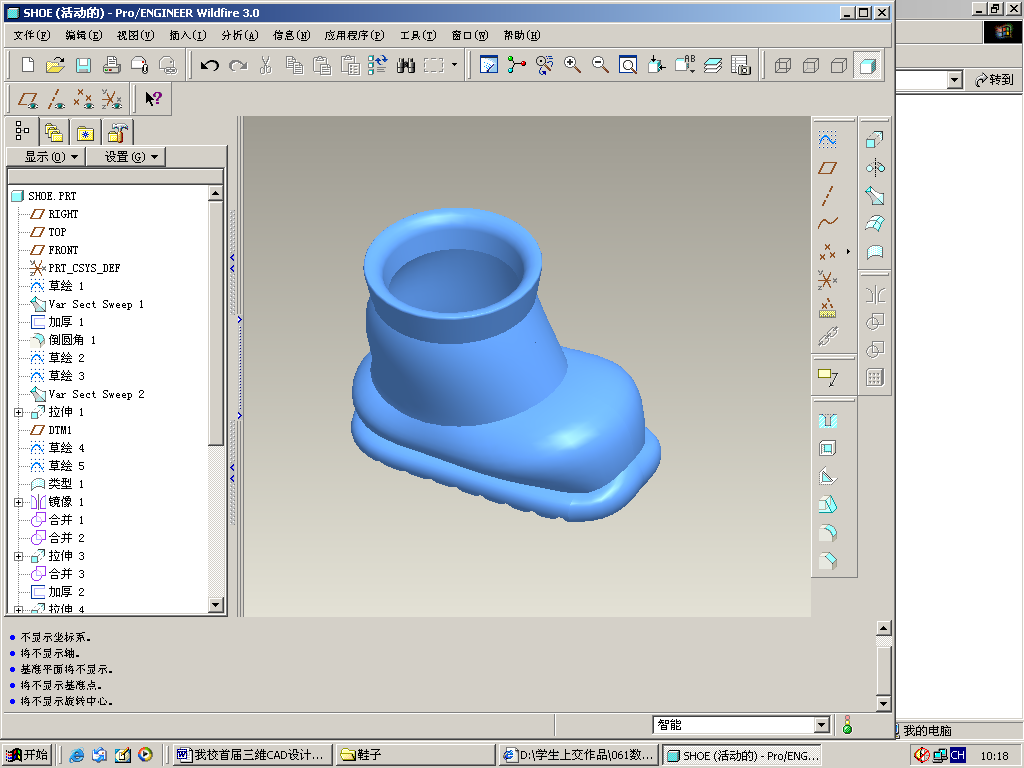Select the Revolve tool icon
This screenshot has height=768, width=1024.
point(875,167)
